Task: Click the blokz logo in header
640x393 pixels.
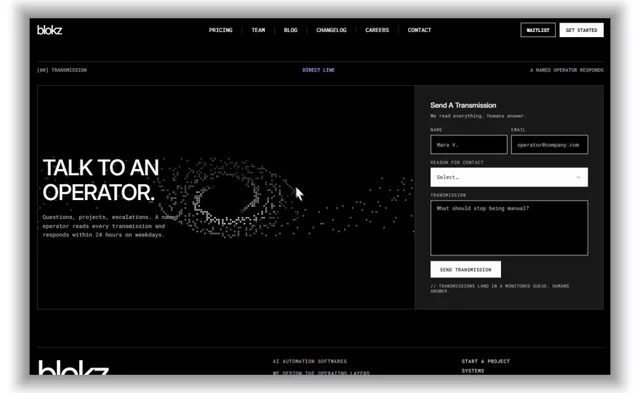Action: 49,30
